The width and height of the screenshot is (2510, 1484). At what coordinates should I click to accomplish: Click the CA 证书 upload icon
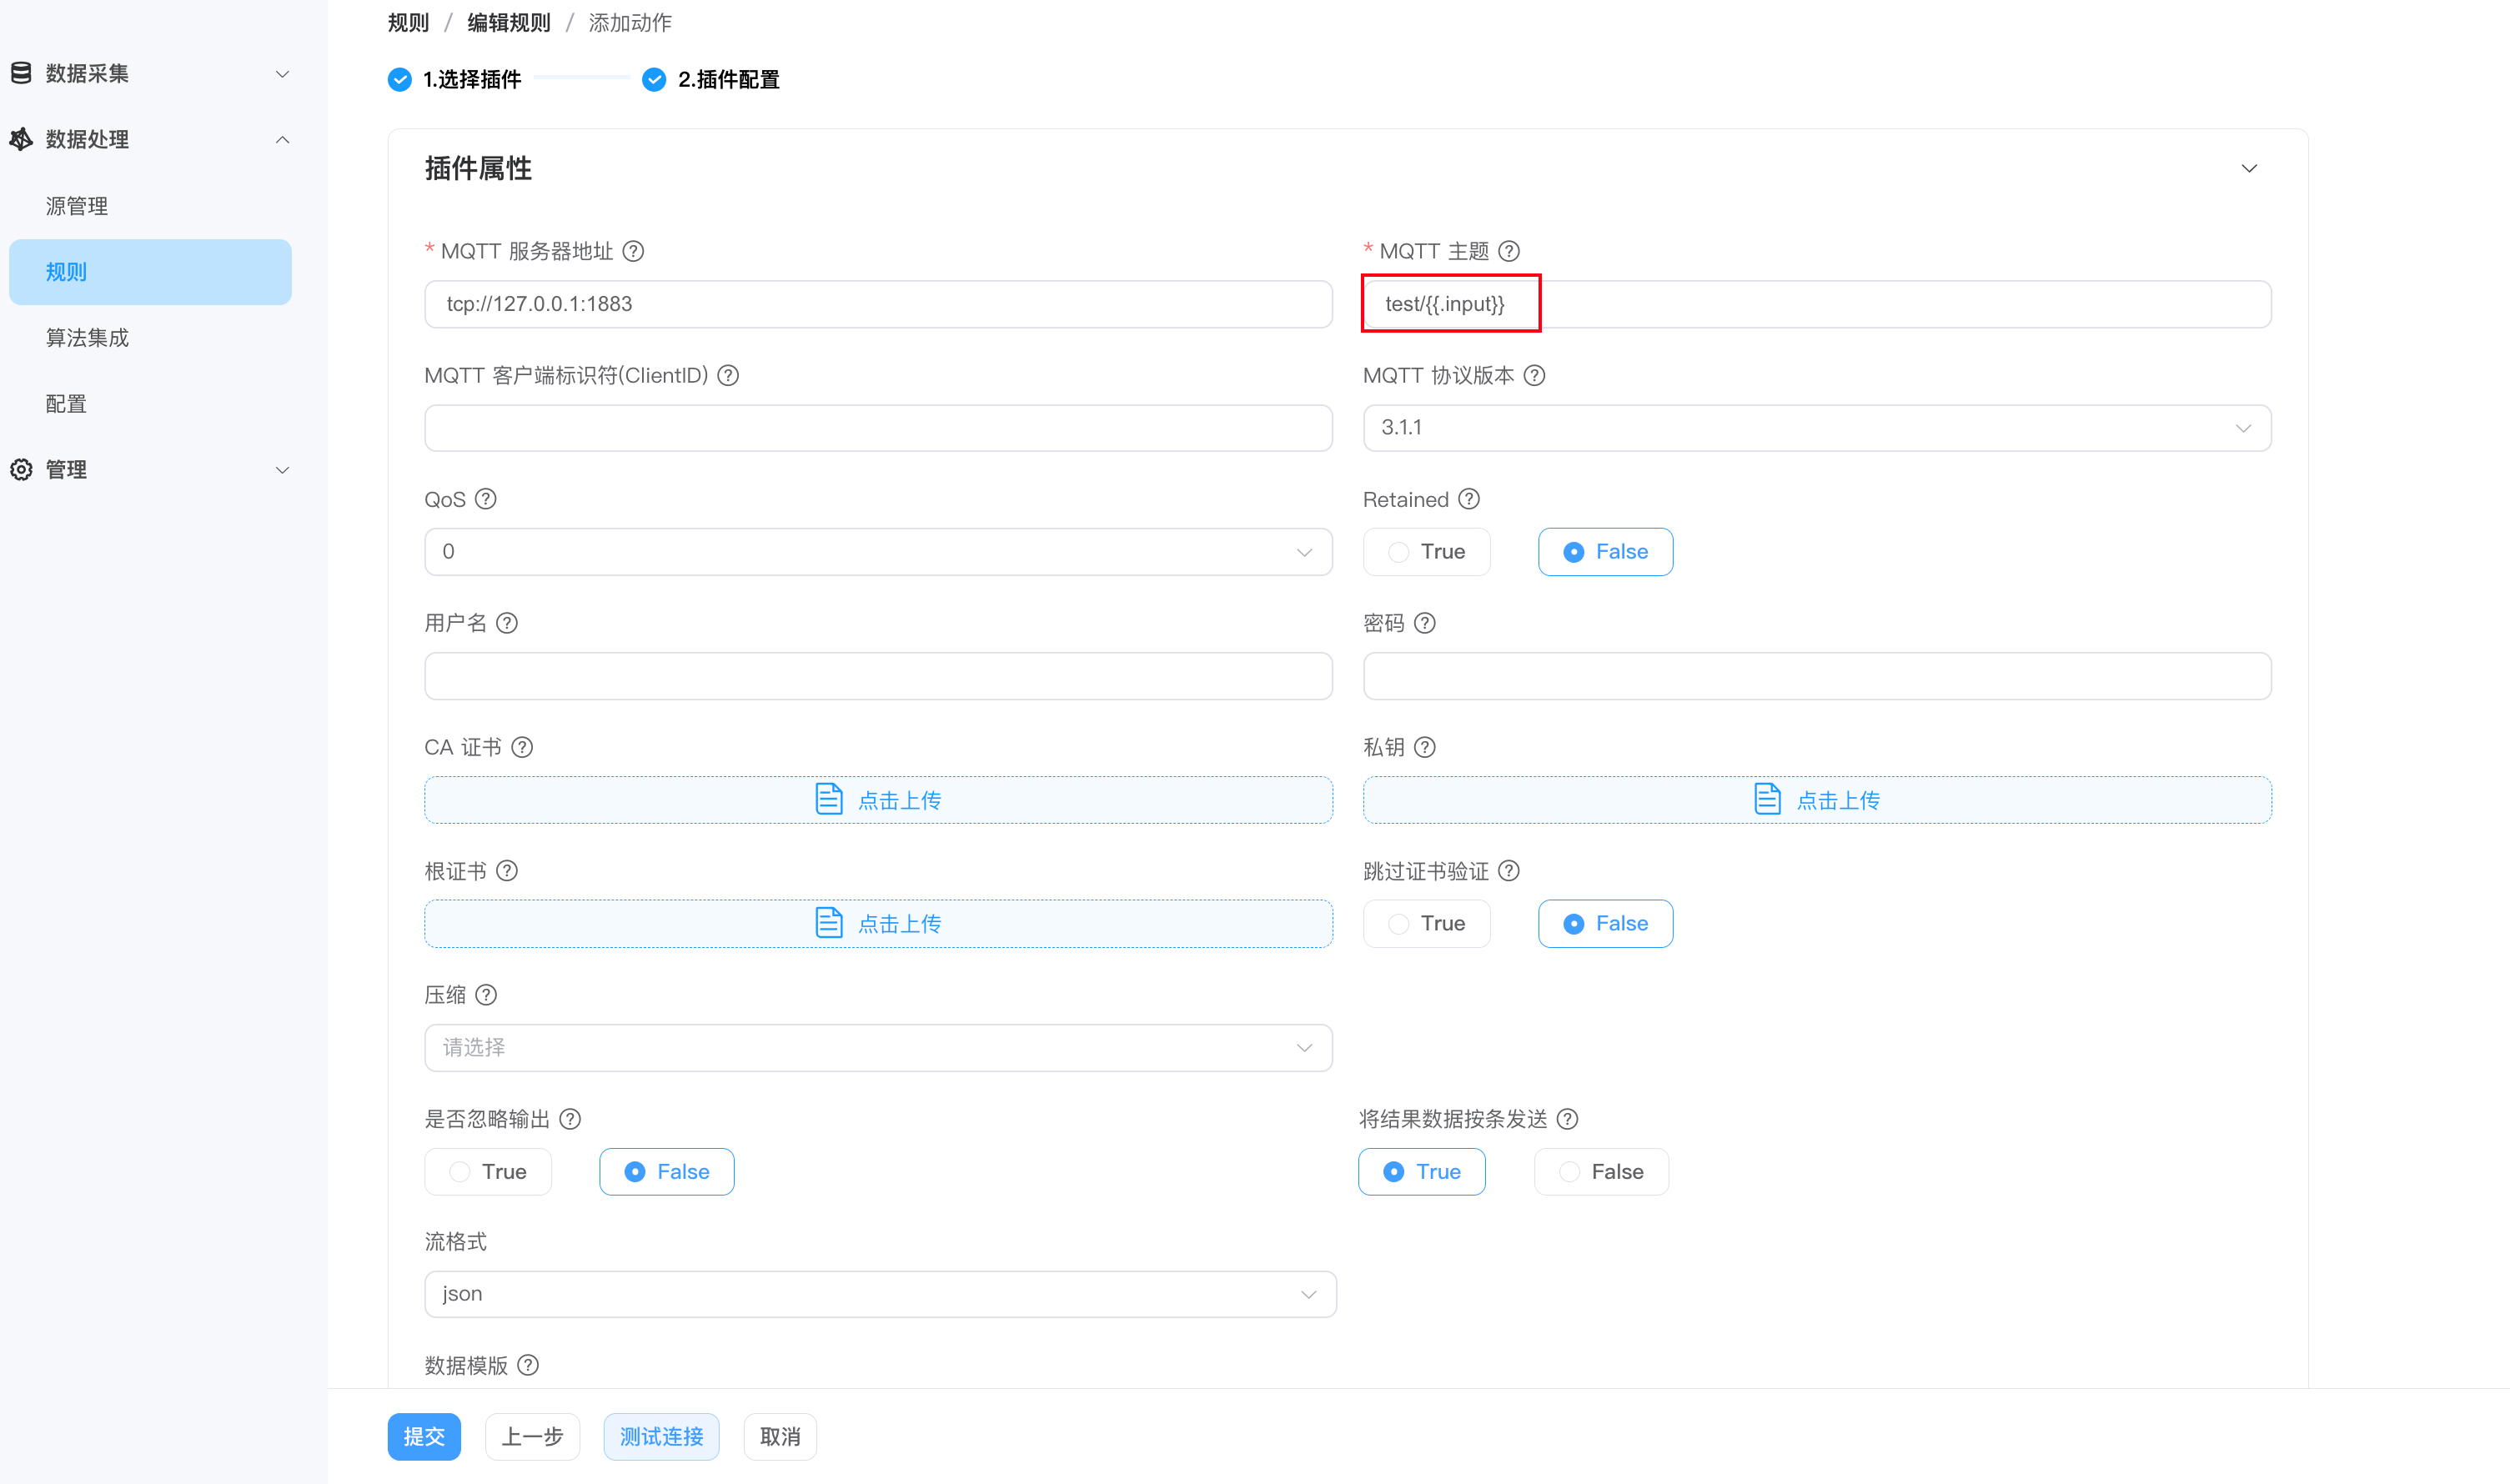(x=829, y=798)
